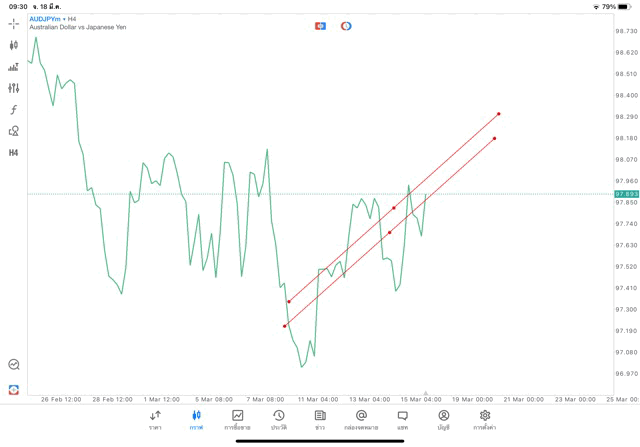Activate the crosshair cursor tool

pos(13,23)
